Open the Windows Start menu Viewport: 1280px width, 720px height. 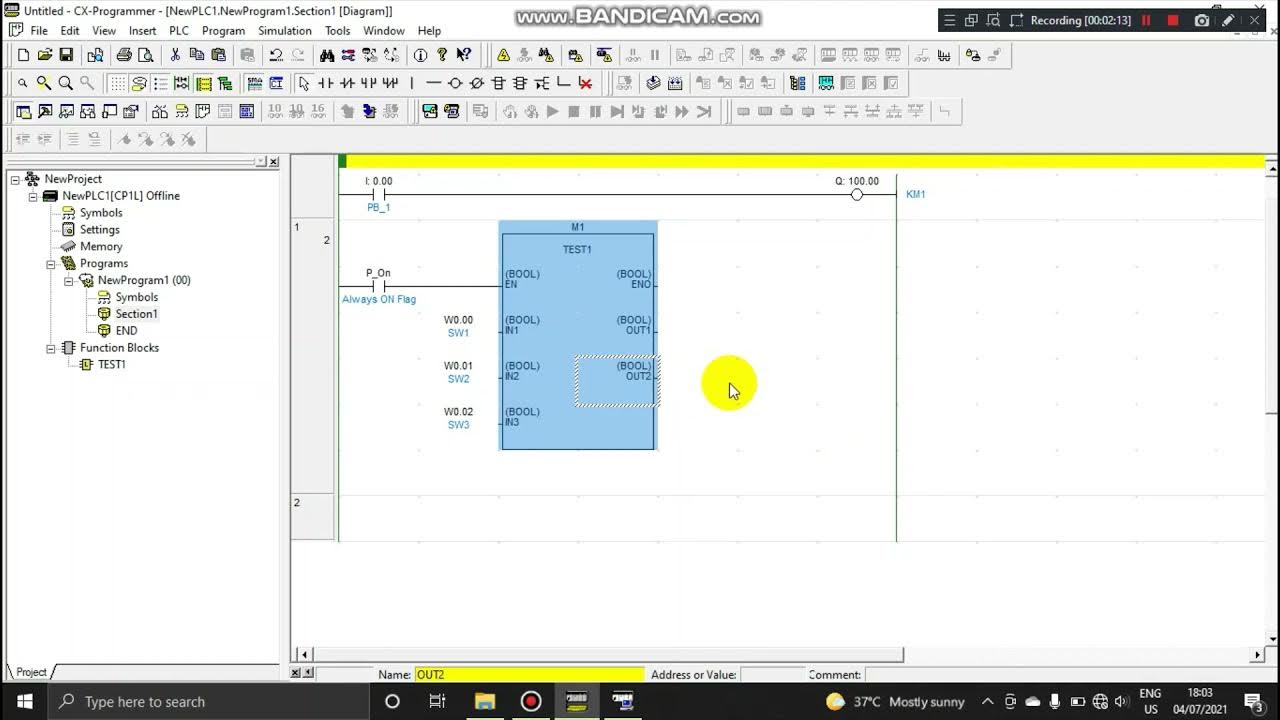coord(24,701)
